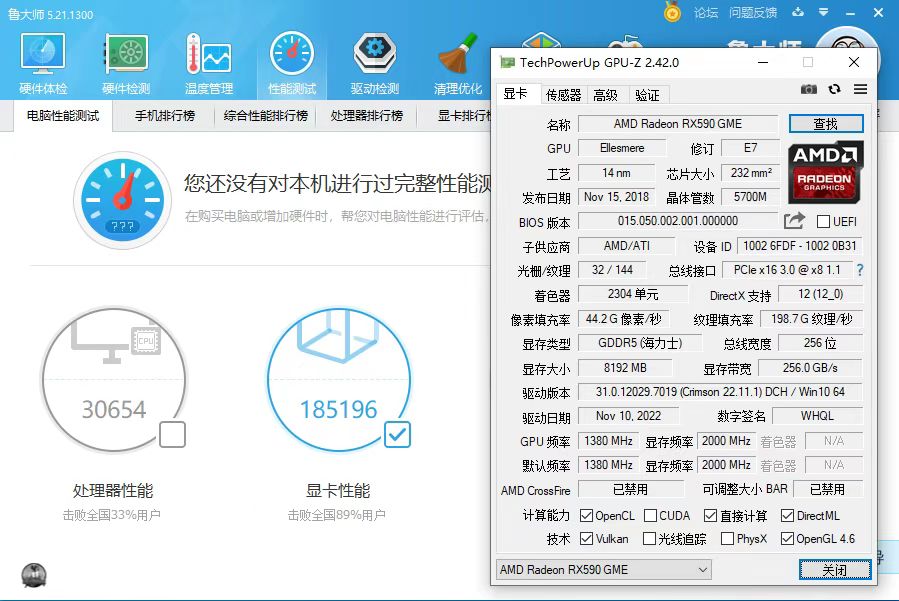
Task: Open 清理优化 cleanup broom icon
Action: 458,63
